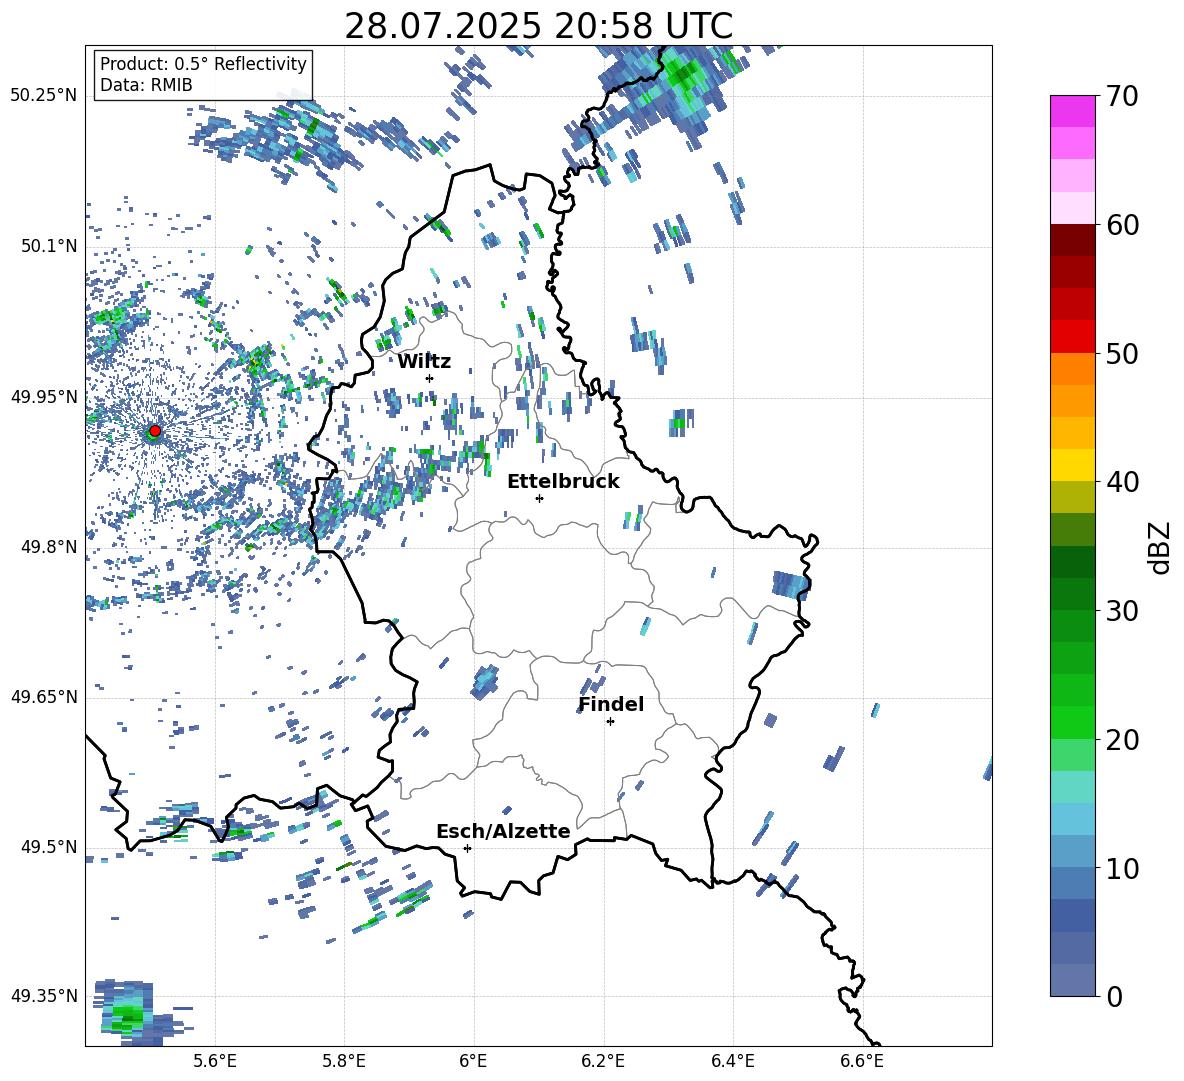Click the 6.6°E longitude label

(862, 1061)
